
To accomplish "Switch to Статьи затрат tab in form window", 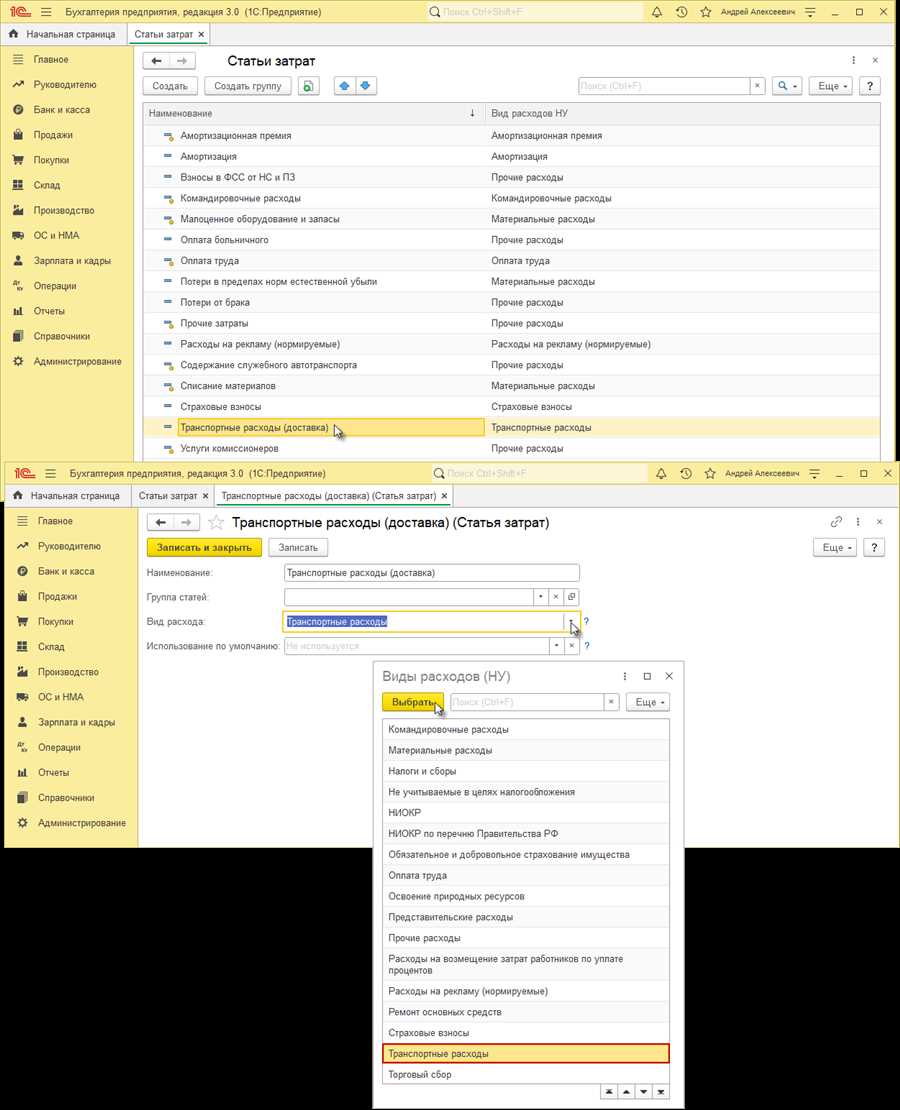I will 168,496.
